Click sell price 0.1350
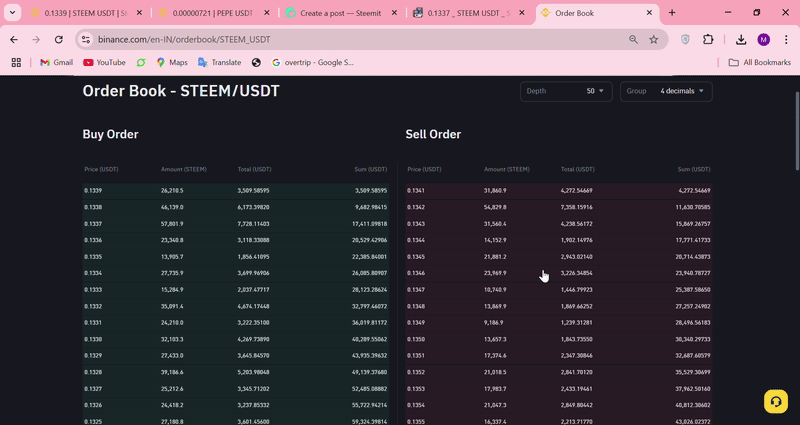This screenshot has height=425, width=800. 416,339
